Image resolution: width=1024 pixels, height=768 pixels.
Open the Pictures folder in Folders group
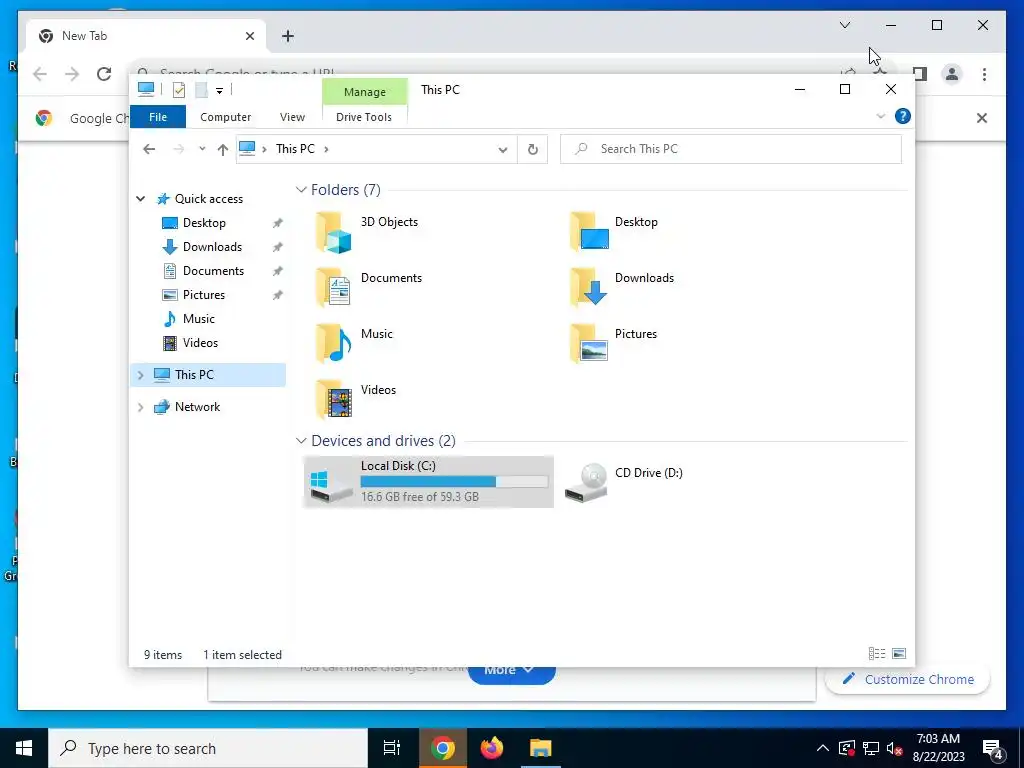pos(588,344)
